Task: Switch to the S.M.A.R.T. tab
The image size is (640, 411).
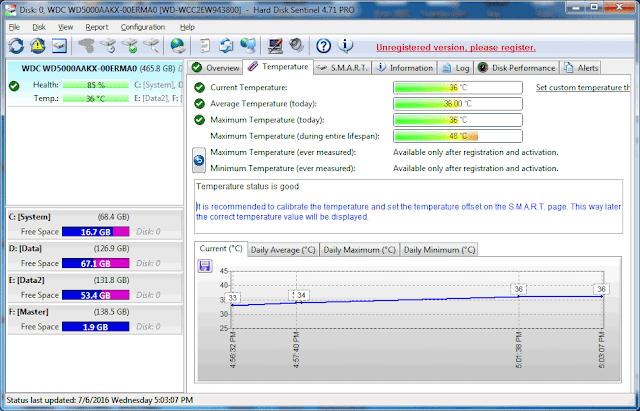Action: (x=343, y=68)
